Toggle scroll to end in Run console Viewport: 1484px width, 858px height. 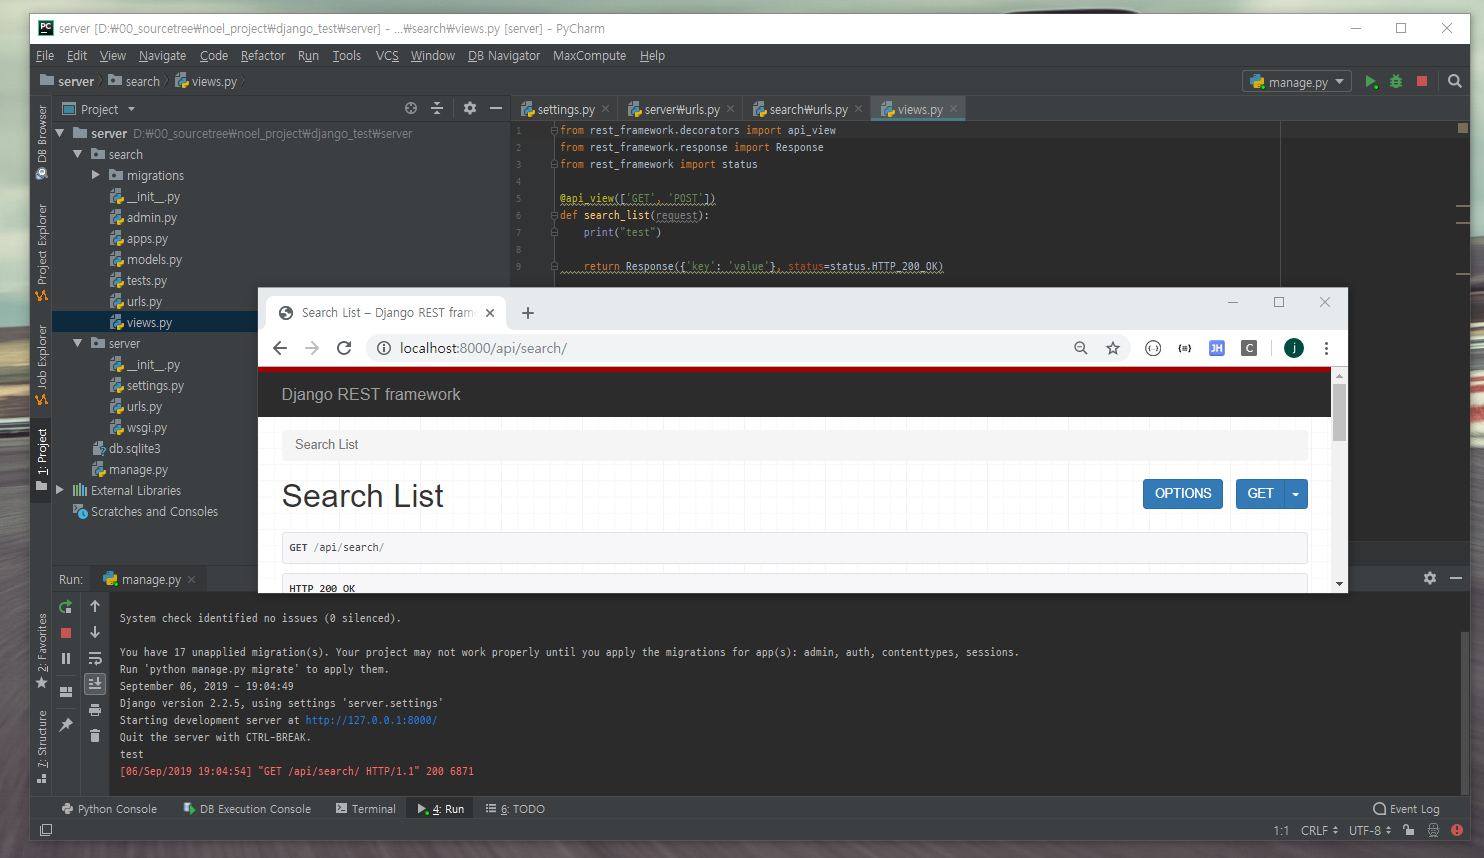pyautogui.click(x=95, y=684)
